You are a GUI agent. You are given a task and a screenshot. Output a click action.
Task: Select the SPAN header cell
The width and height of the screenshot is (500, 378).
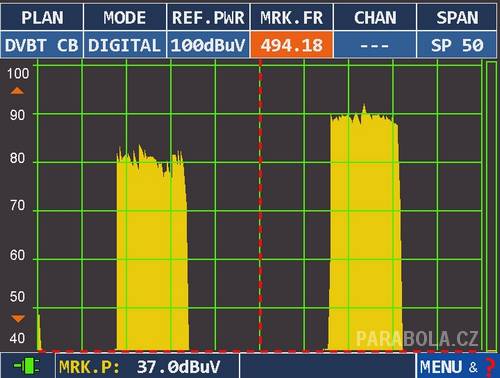[457, 17]
